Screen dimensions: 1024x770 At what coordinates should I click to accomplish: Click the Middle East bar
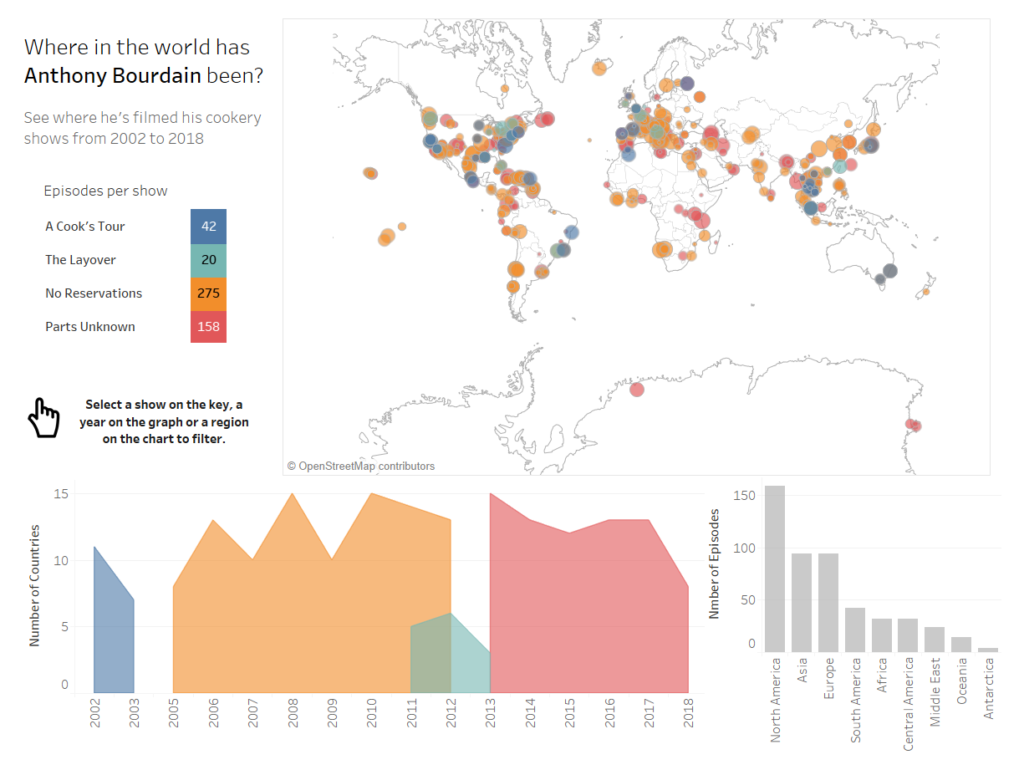(935, 639)
